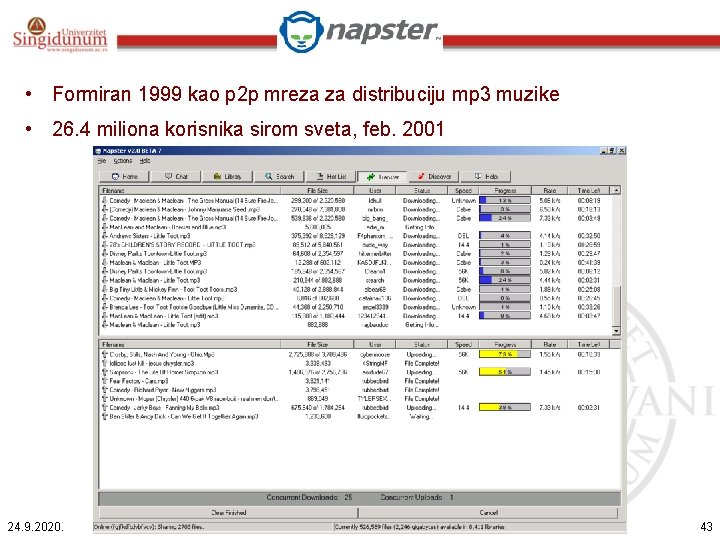Click the yellow 73% upload progress bar
The width and height of the screenshot is (720, 540).
click(x=505, y=354)
